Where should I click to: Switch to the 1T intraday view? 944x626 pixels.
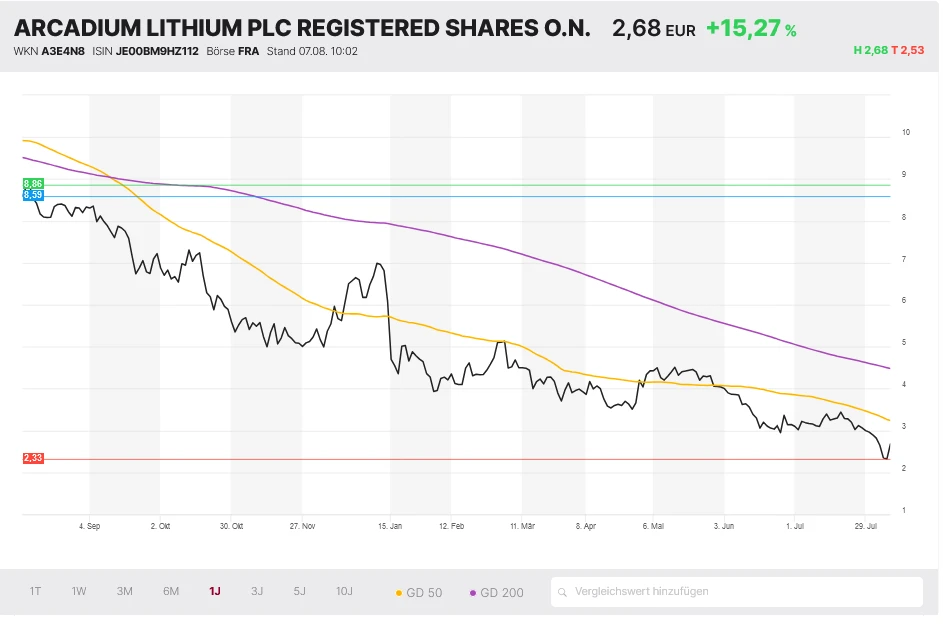click(x=35, y=591)
